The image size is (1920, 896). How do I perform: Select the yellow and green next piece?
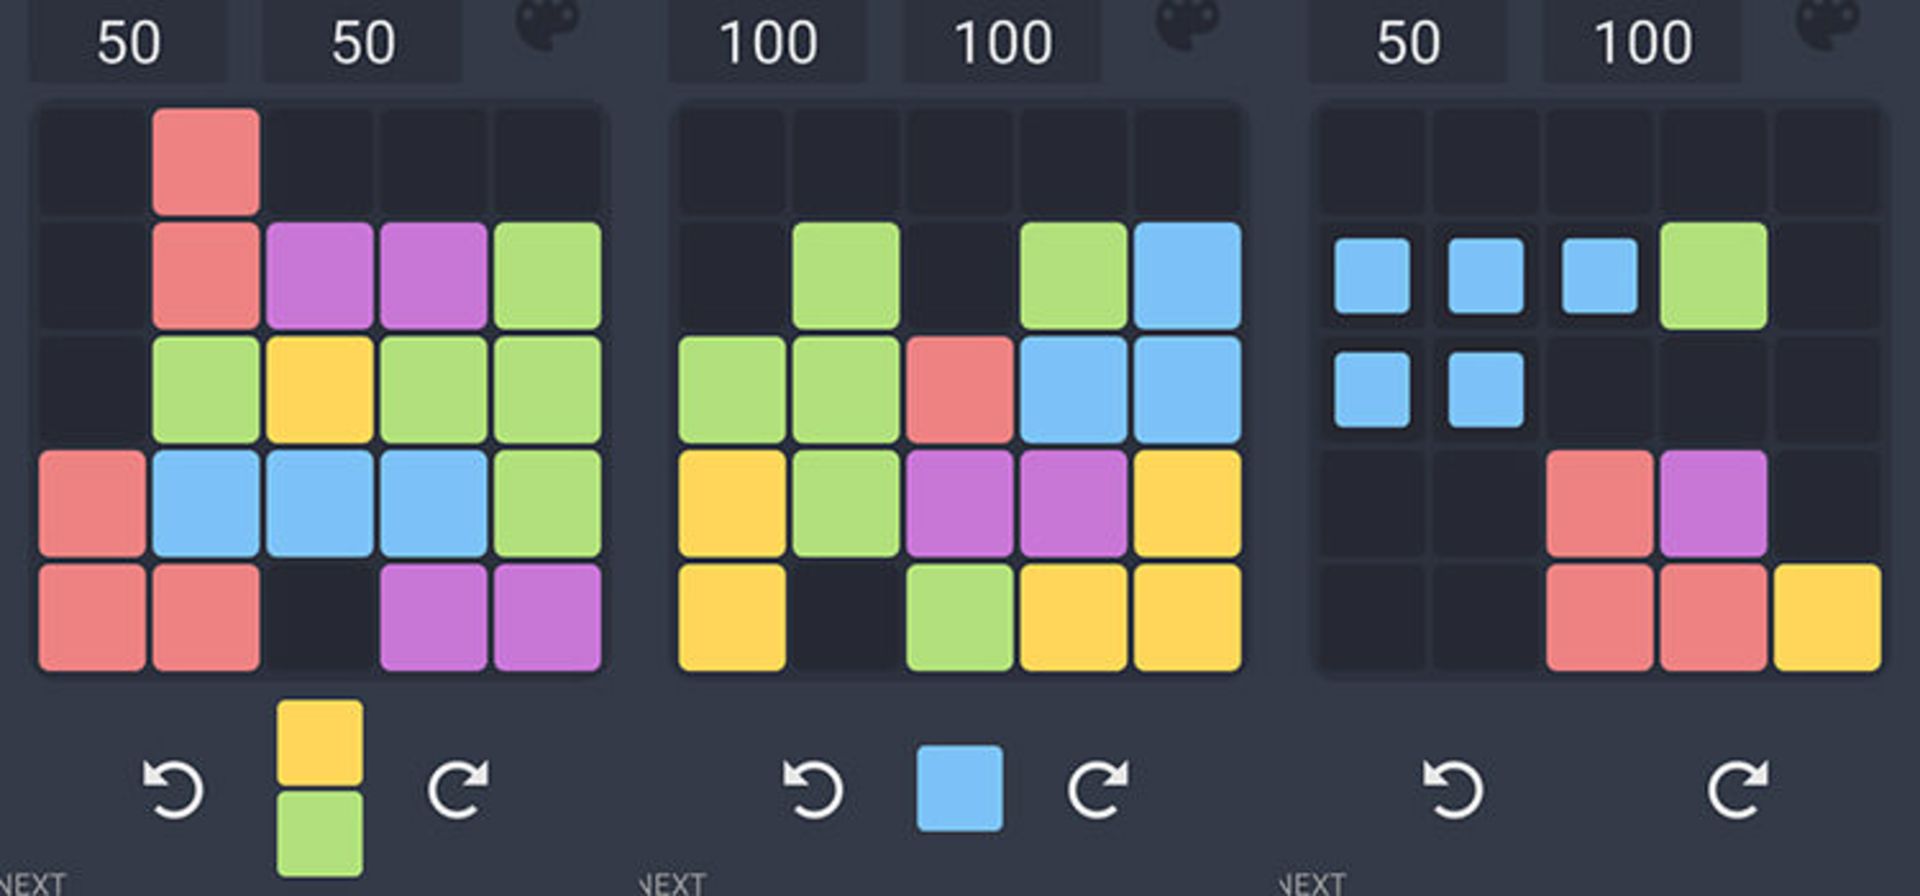point(320,788)
